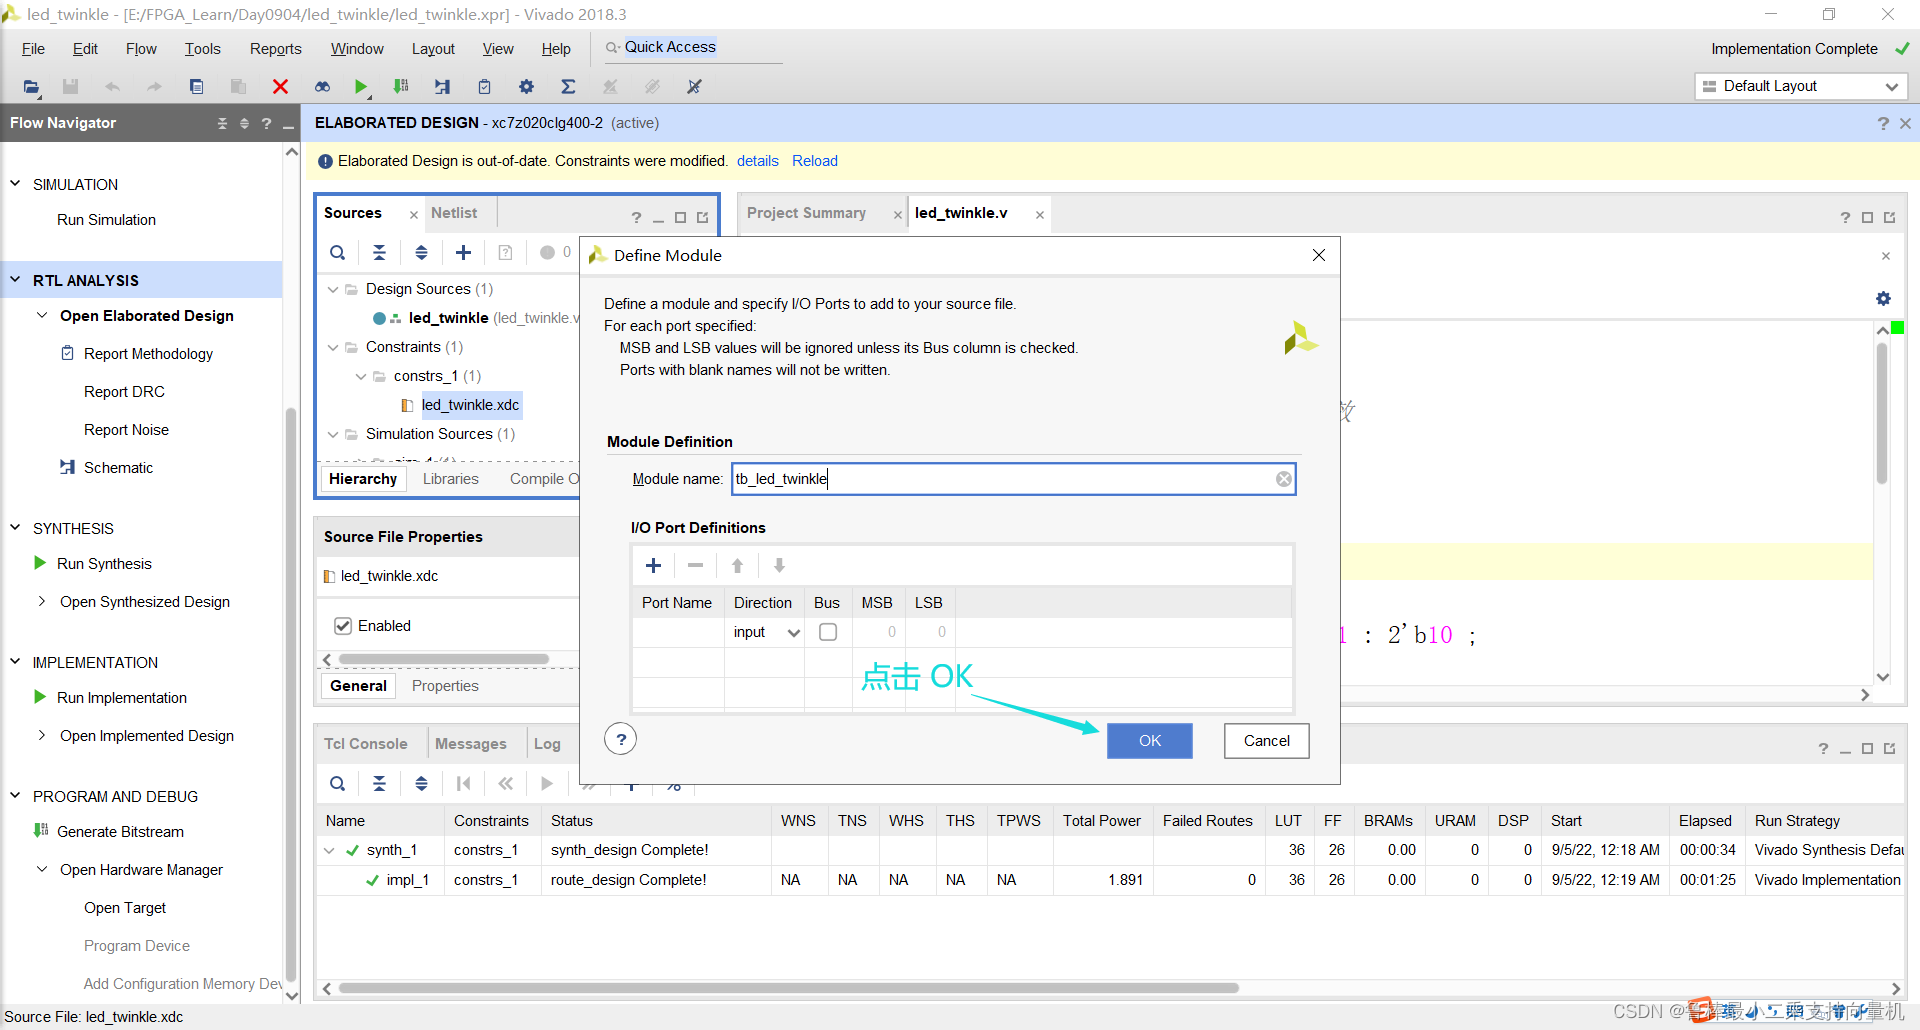Viewport: 1920px width, 1030px height.
Task: Toggle the Enabled checkbox
Action: (343, 626)
